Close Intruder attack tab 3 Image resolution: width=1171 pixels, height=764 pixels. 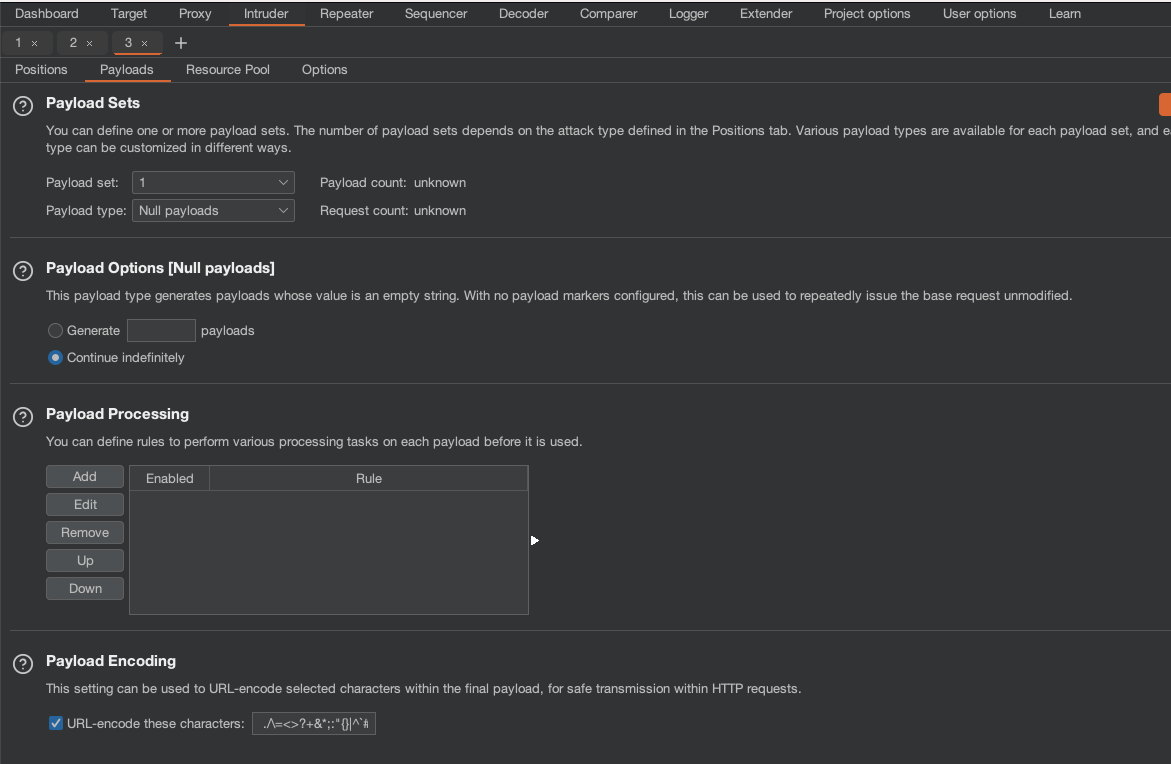pyautogui.click(x=144, y=44)
